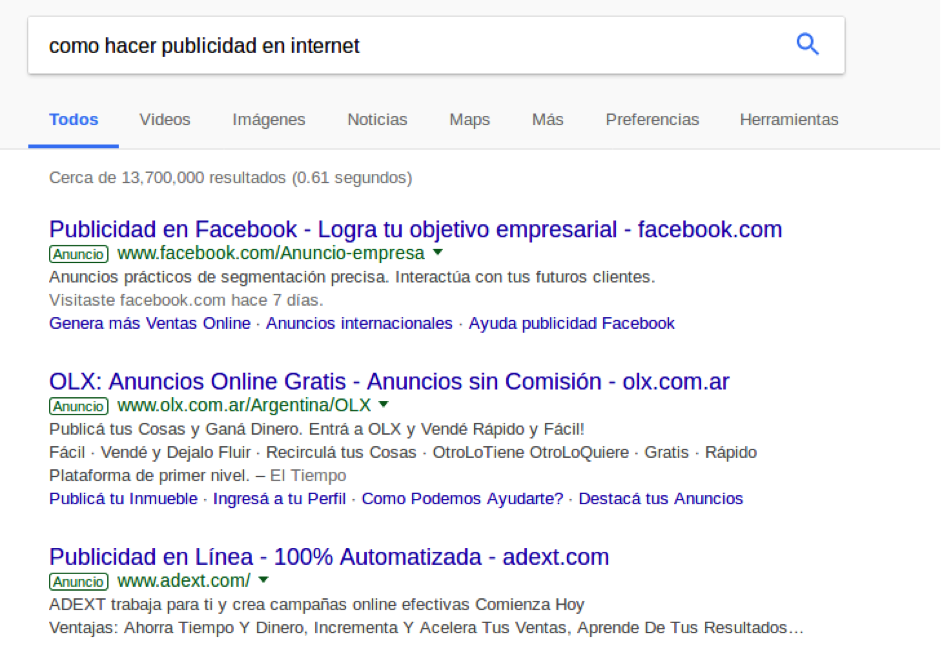Follow the Ayuda publicidad Facebook sitelink

[572, 323]
